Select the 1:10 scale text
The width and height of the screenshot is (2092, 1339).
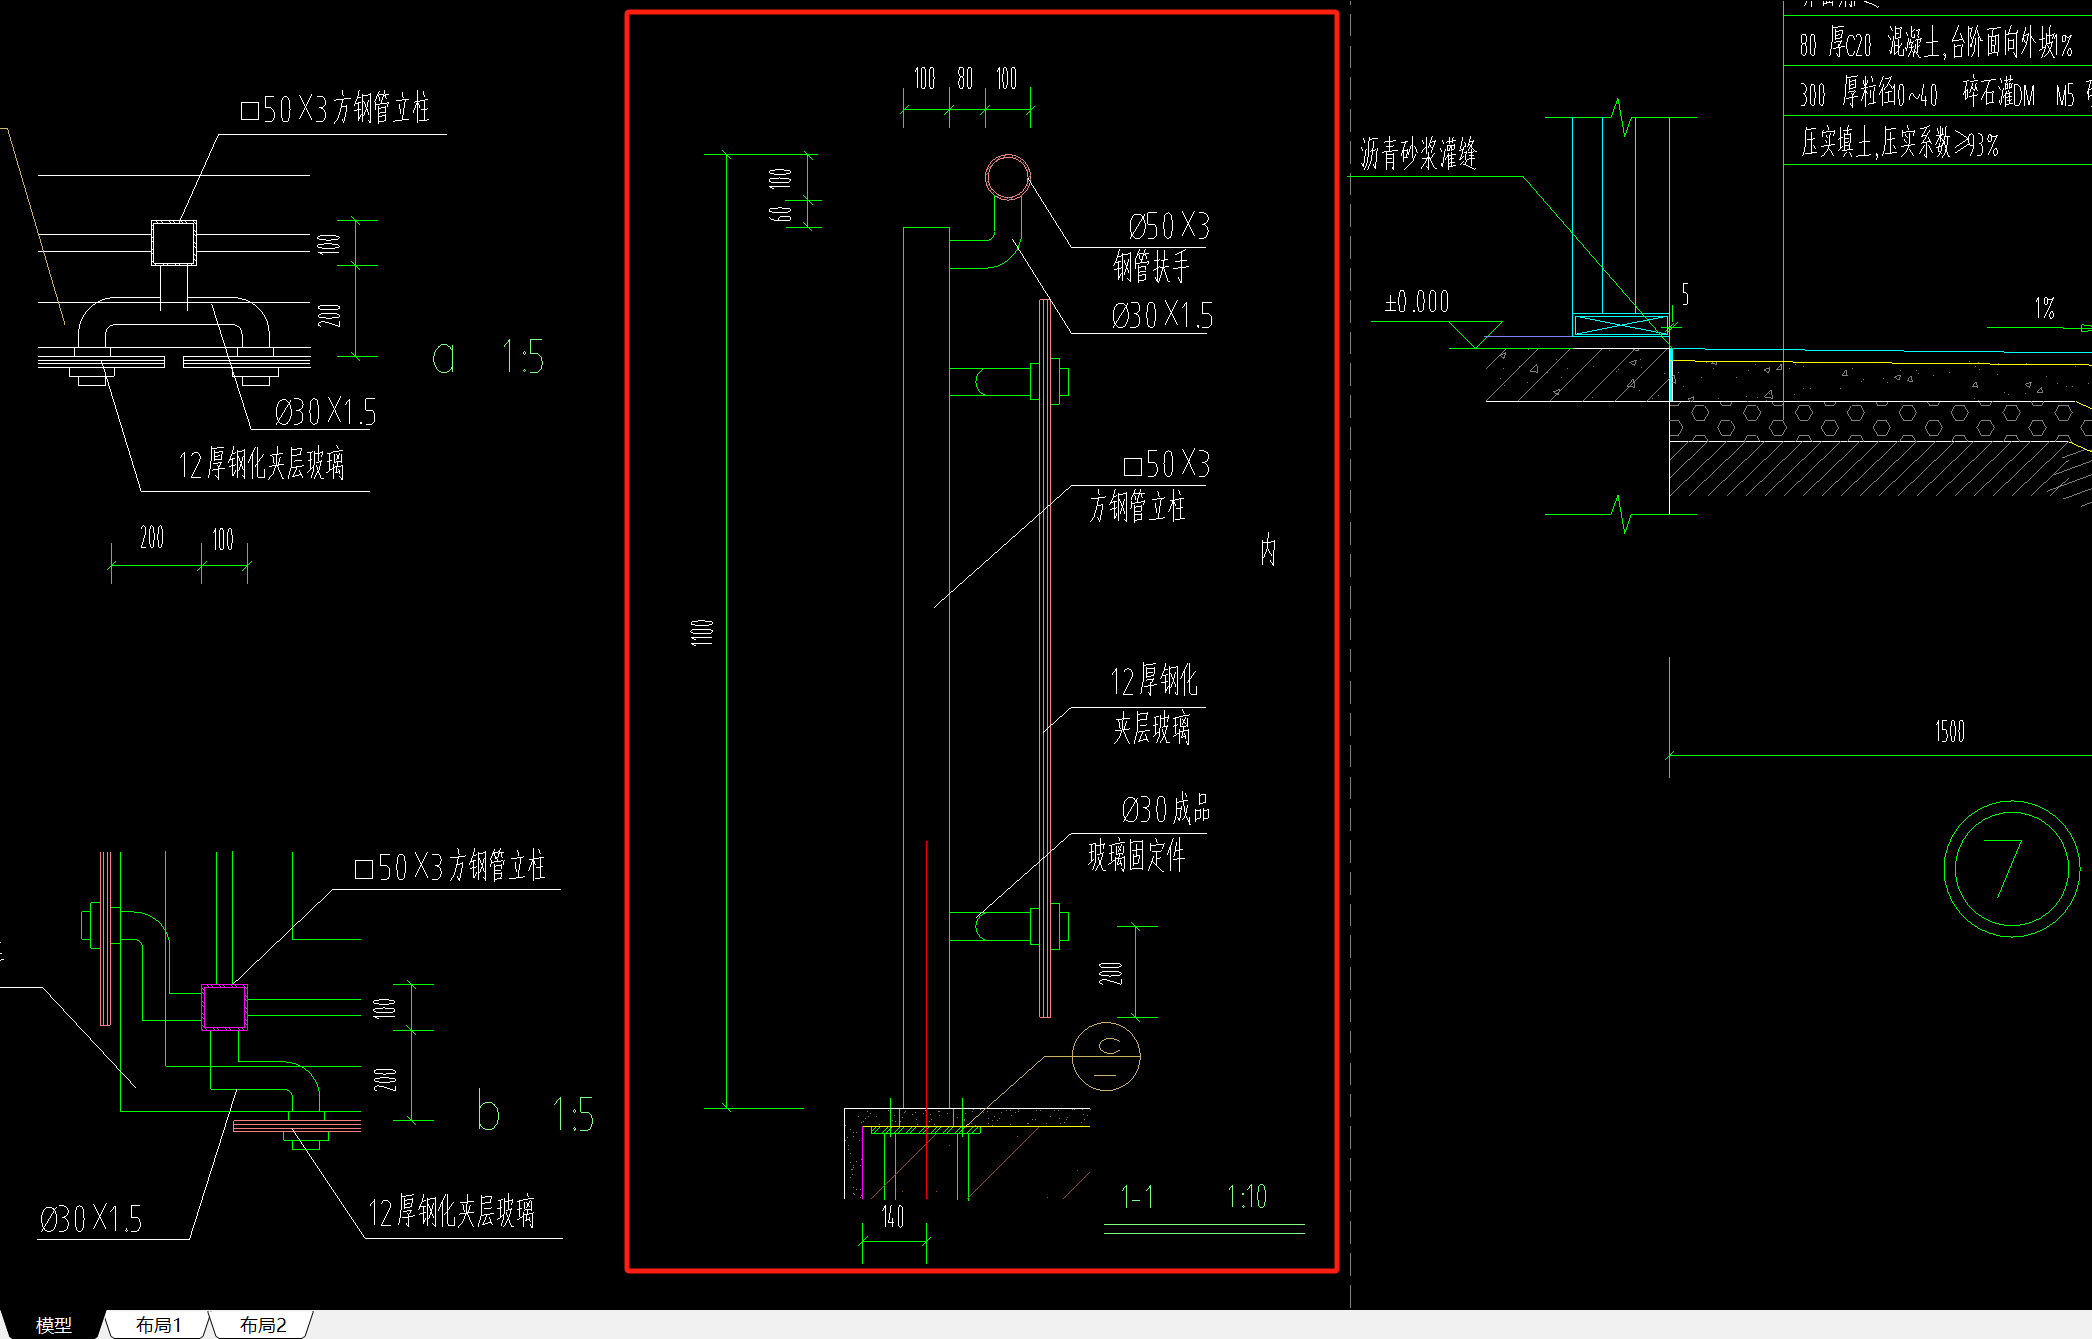(1247, 1197)
